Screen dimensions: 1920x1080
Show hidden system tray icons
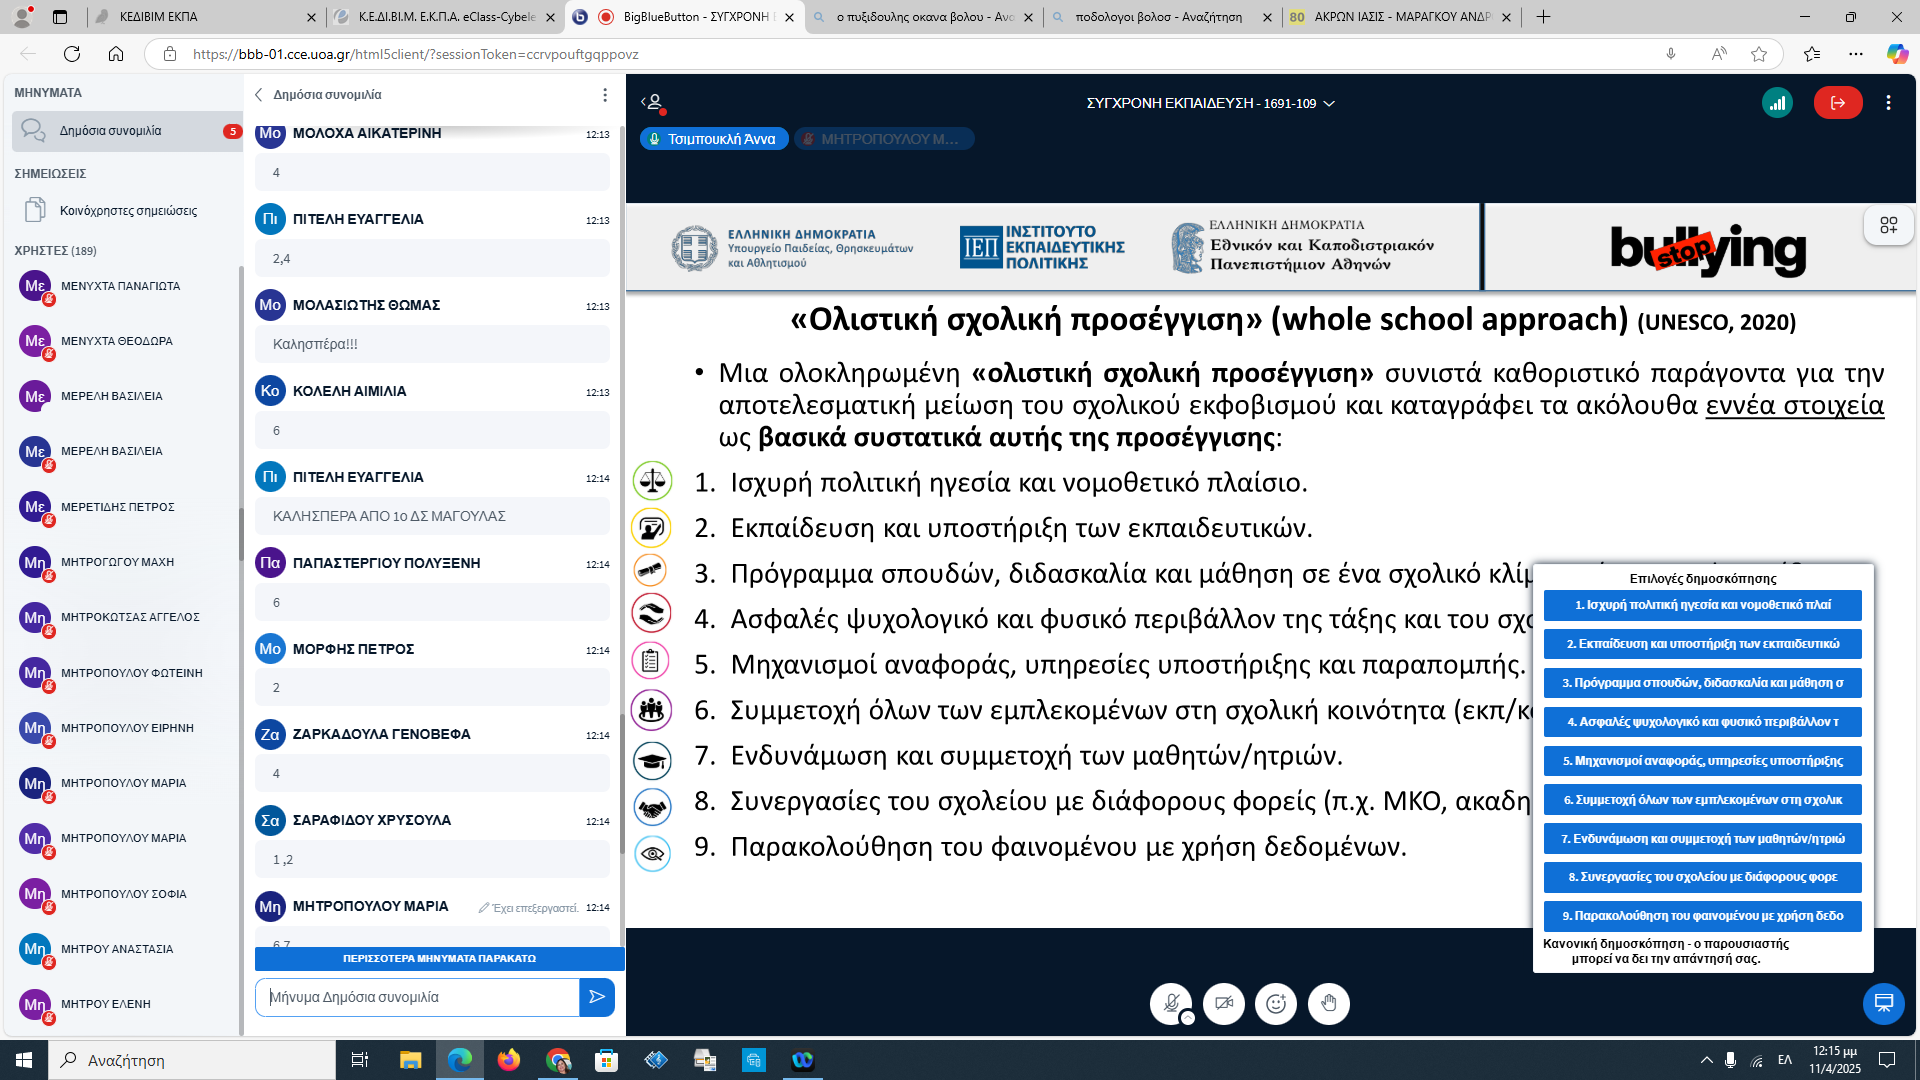click(1706, 1060)
